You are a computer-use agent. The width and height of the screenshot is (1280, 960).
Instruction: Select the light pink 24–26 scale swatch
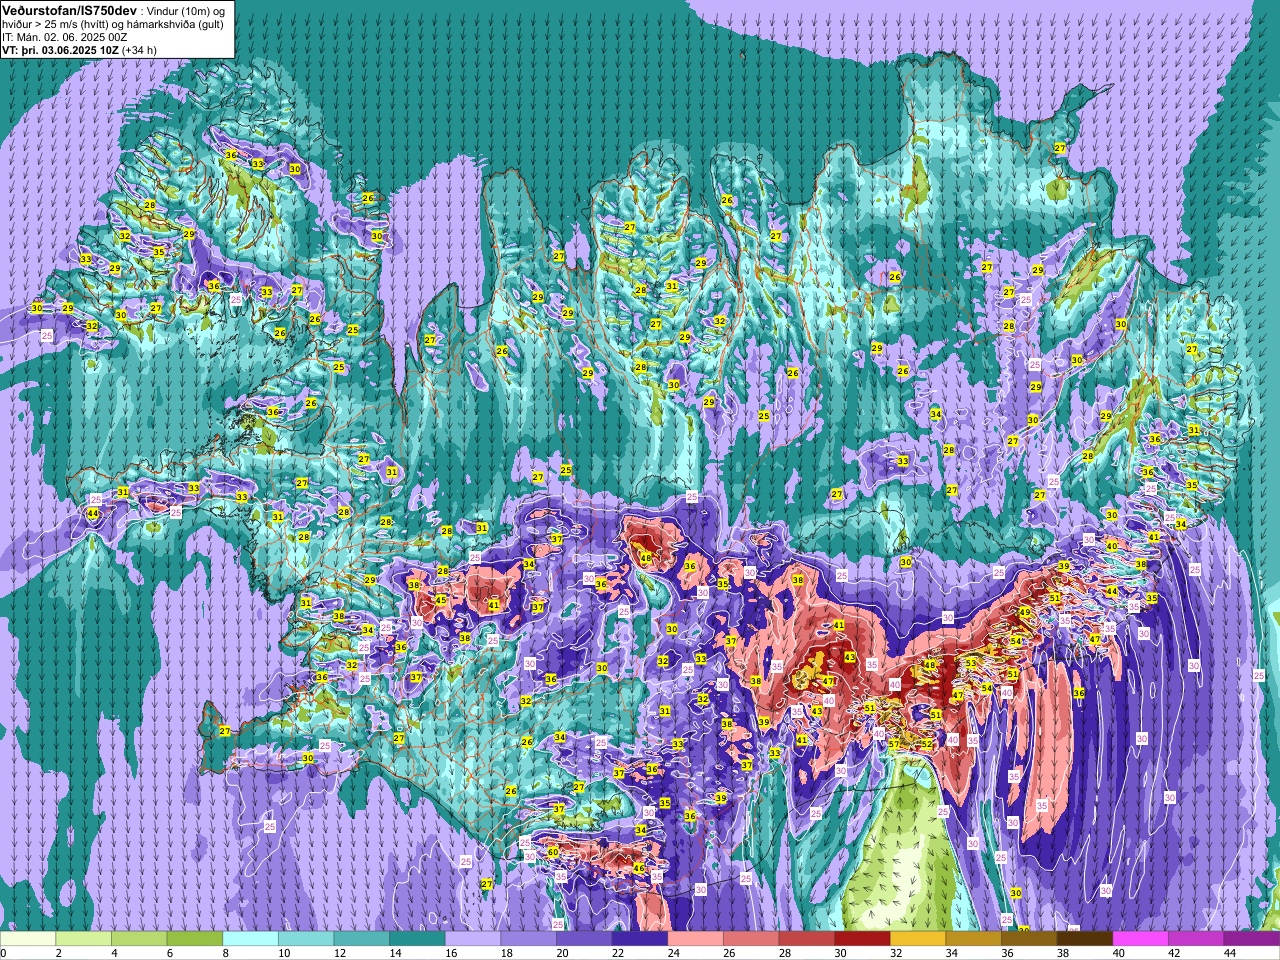click(696, 938)
